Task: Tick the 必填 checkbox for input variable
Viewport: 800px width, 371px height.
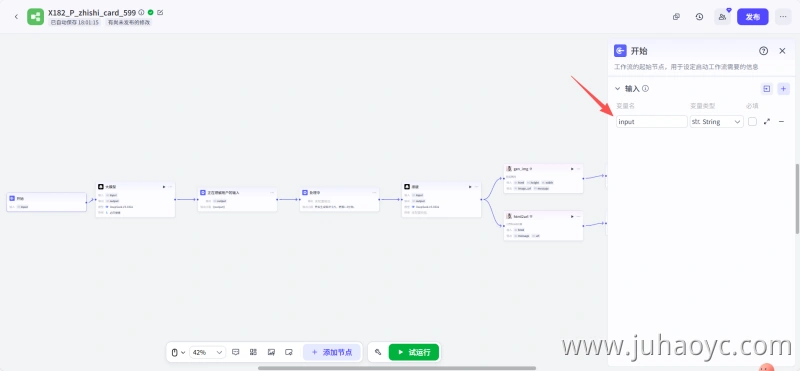Action: [752, 122]
